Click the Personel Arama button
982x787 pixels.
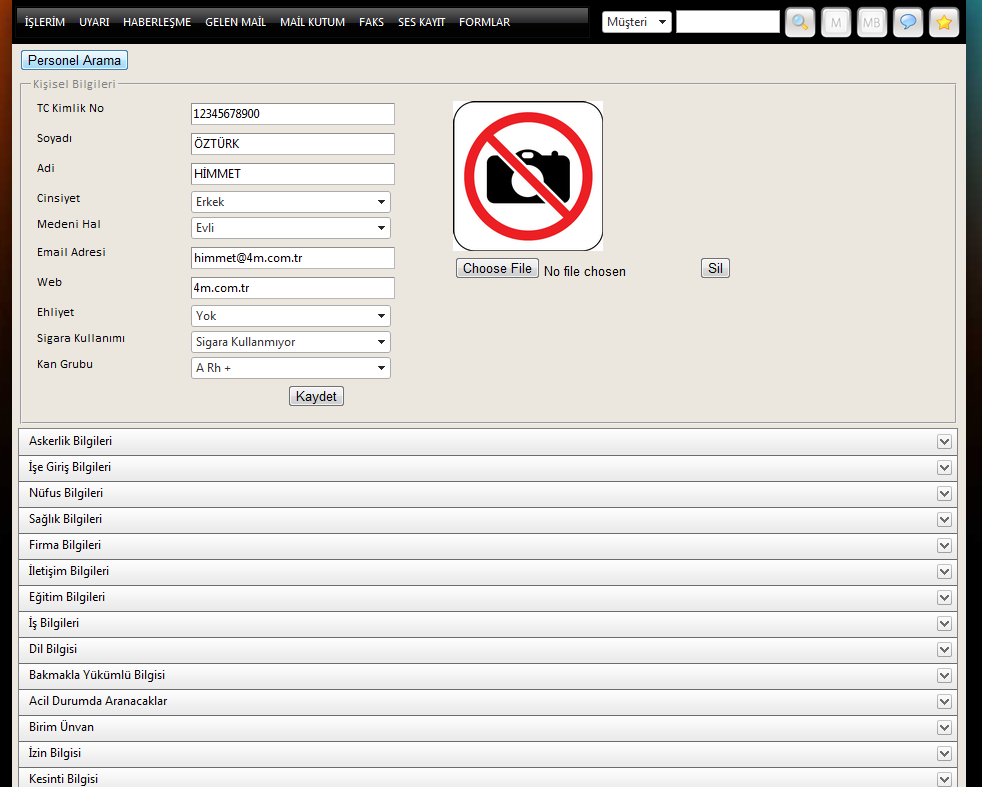(74, 60)
